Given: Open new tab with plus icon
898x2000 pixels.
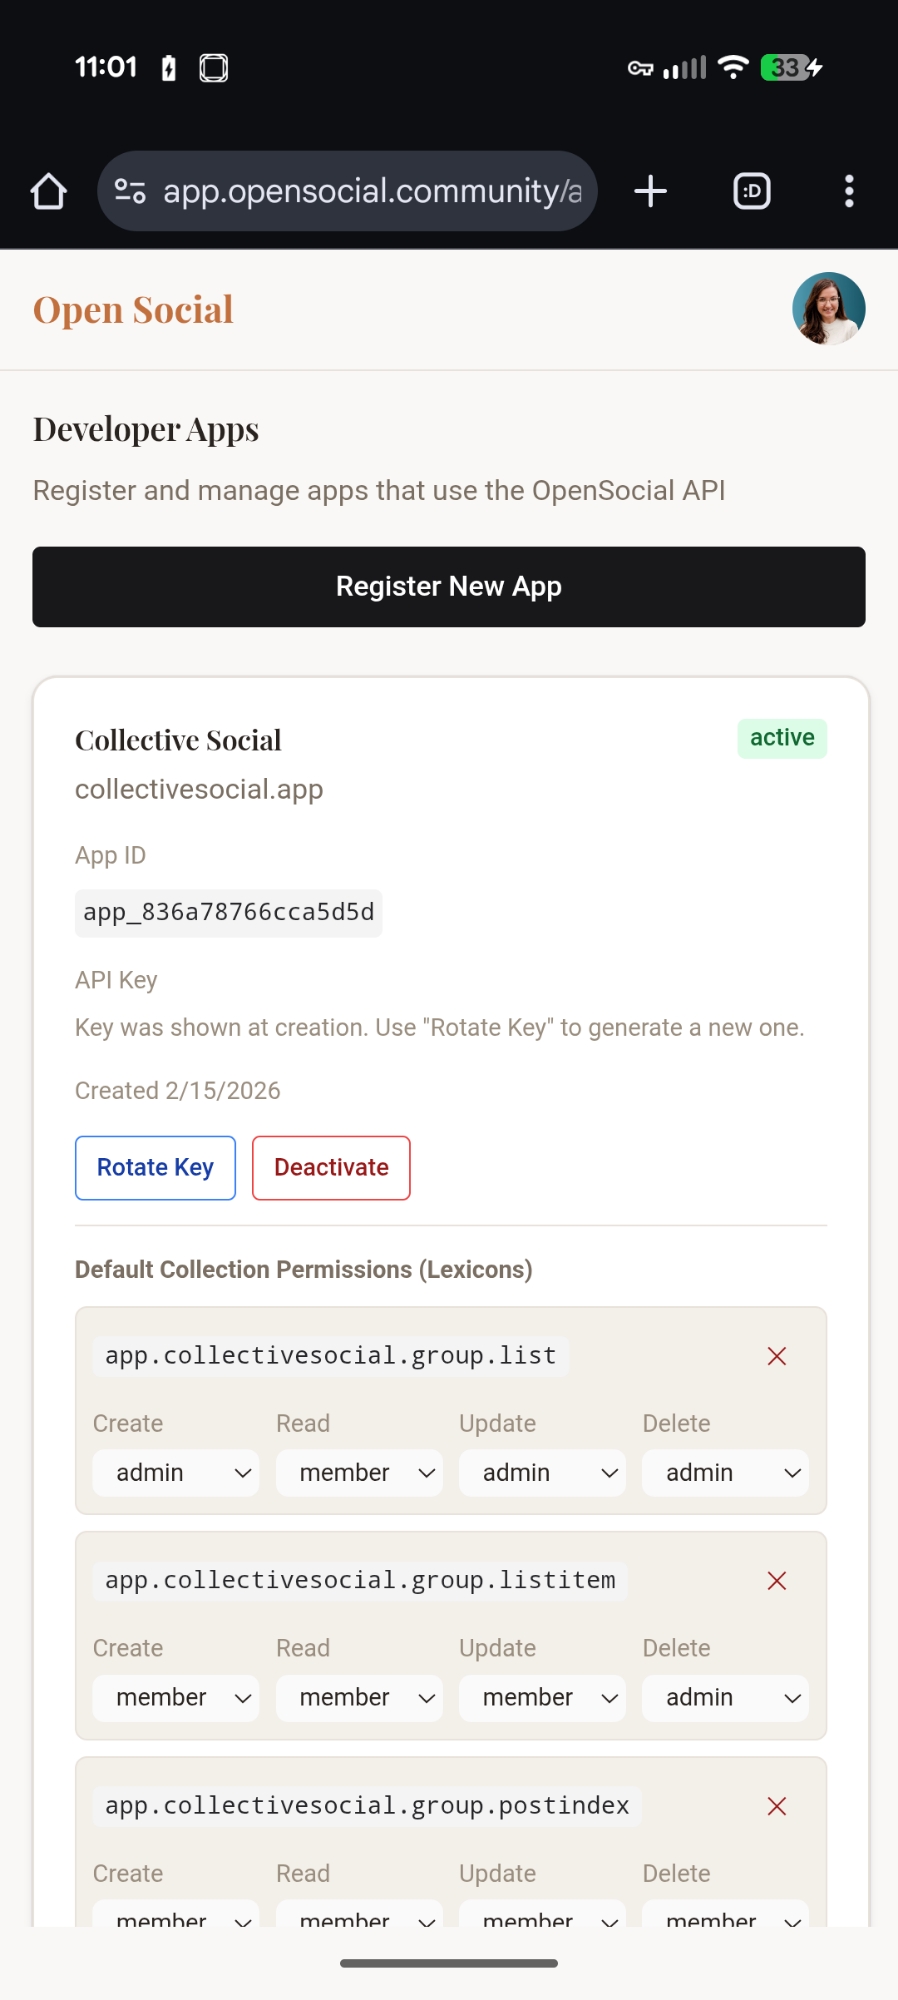Looking at the screenshot, I should point(650,191).
